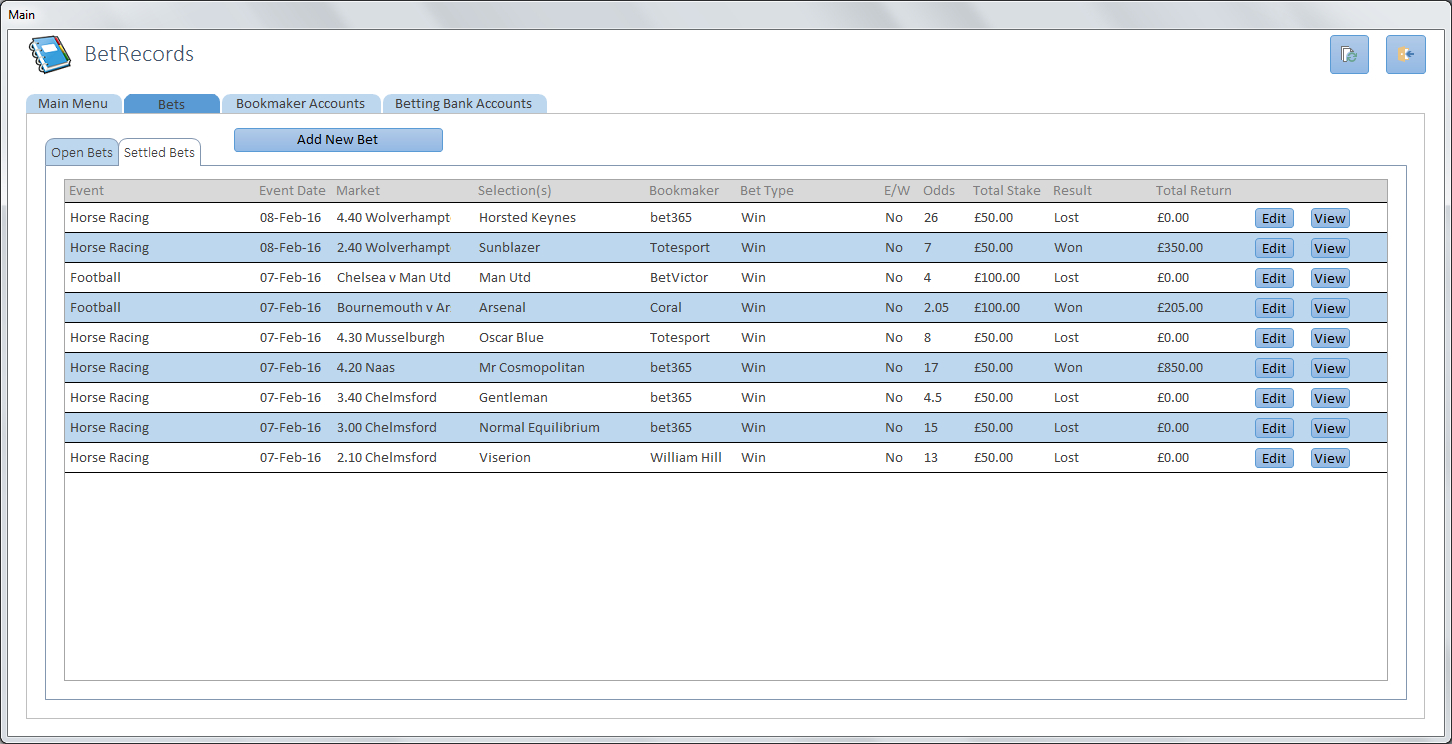
Task: Click the Event Date column header
Action: tap(292, 191)
